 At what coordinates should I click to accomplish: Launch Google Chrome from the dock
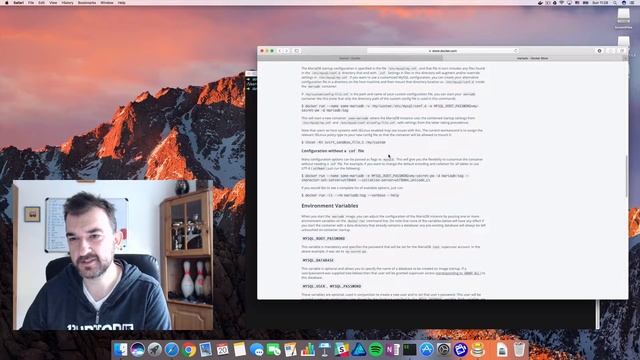[x=189, y=350]
